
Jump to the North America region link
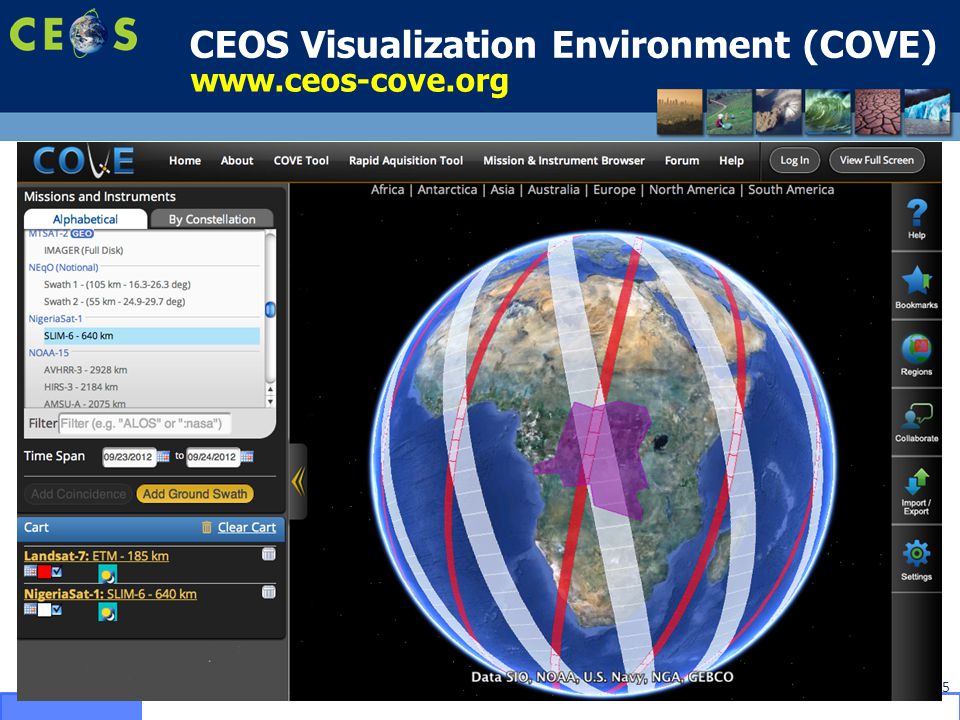[x=692, y=190]
